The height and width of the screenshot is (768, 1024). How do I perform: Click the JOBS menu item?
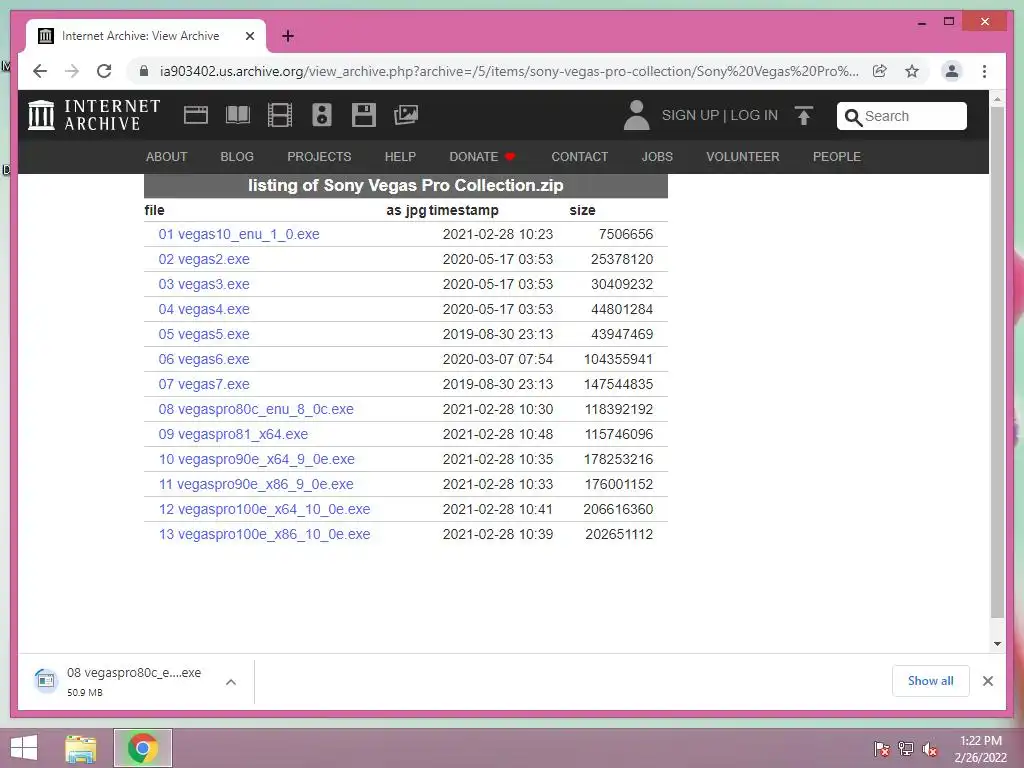[x=657, y=157]
